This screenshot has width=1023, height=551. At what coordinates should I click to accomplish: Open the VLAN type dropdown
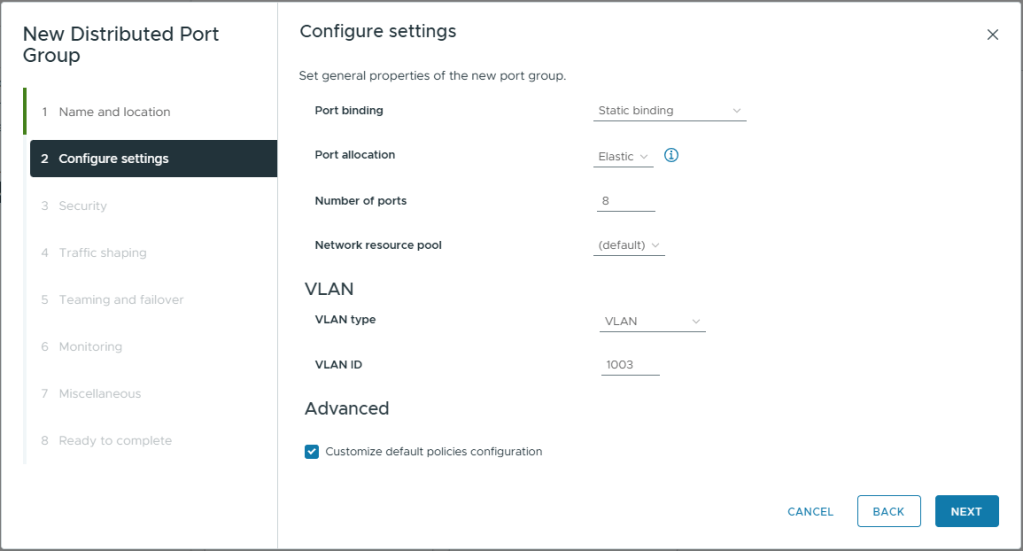652,322
